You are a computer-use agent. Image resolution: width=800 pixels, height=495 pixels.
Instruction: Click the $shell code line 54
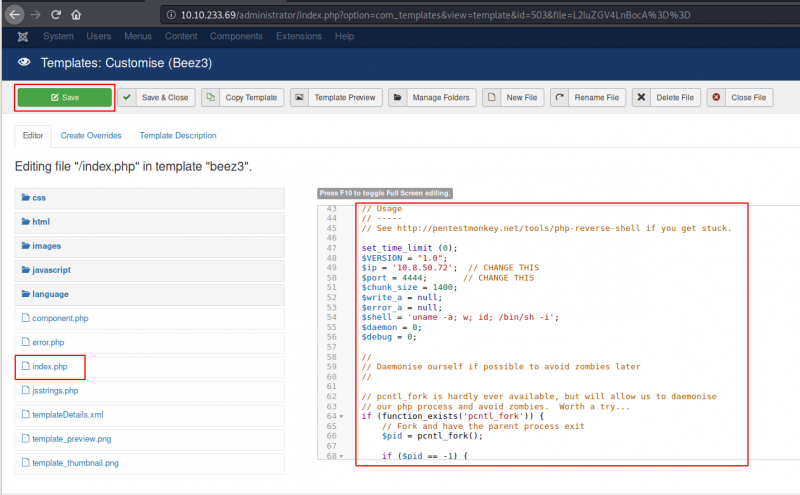(x=460, y=317)
